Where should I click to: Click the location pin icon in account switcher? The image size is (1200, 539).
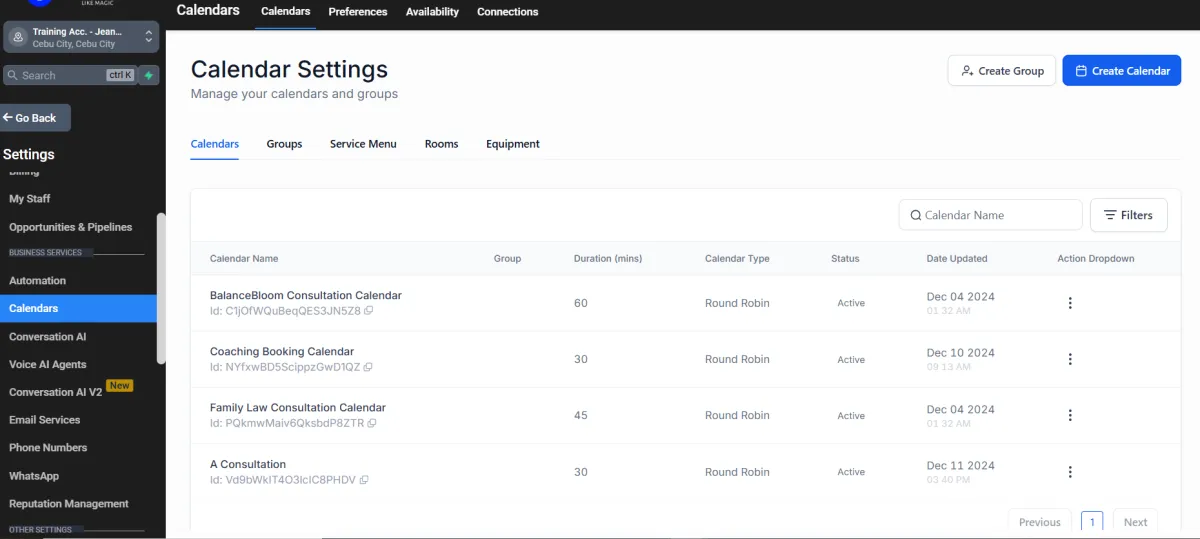coord(17,38)
